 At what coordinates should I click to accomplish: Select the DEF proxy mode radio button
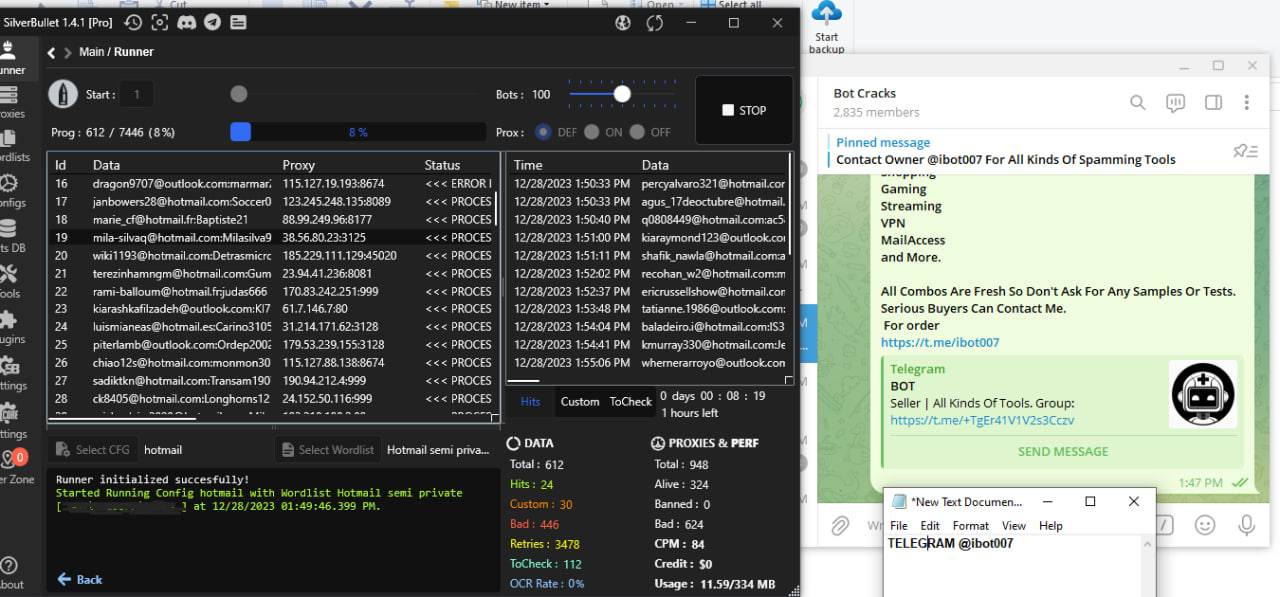coord(543,132)
